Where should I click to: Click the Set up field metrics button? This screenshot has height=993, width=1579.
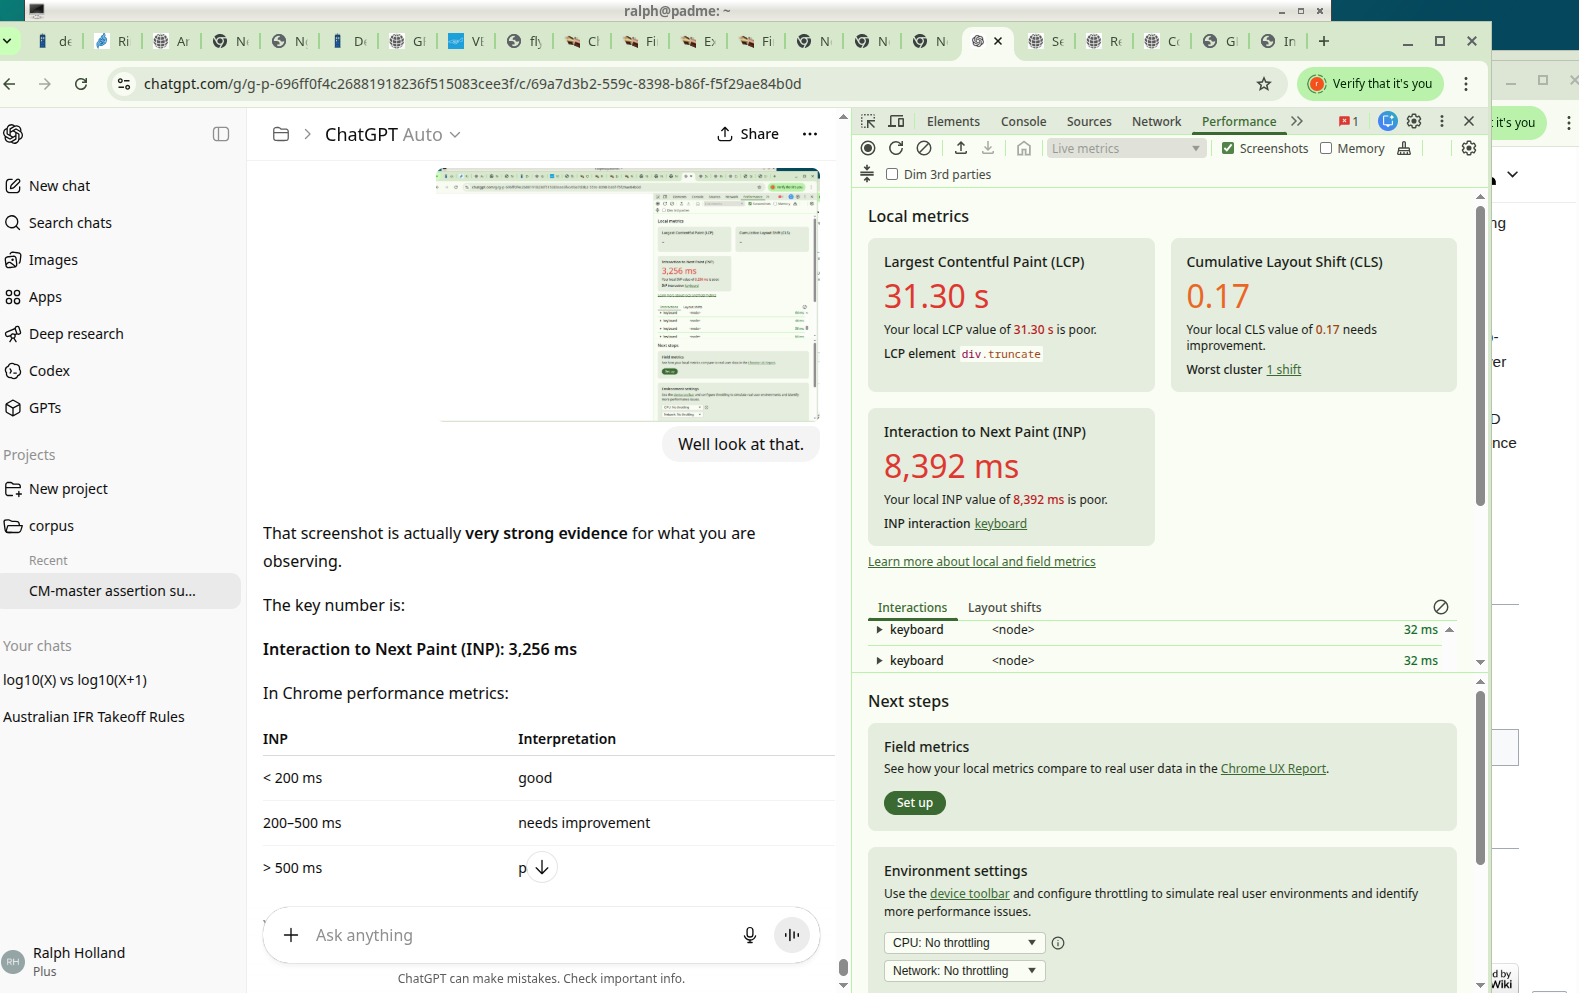tap(914, 803)
